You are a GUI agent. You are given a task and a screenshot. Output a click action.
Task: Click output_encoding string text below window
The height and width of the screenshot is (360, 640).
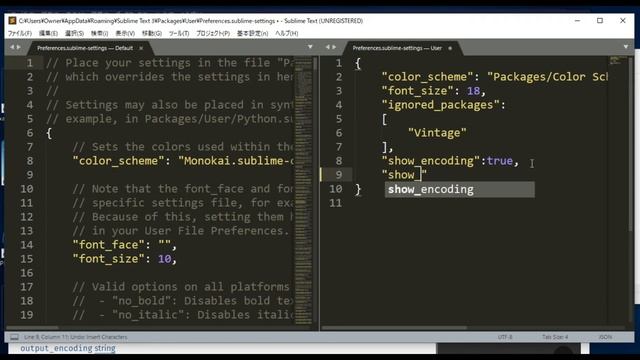coord(68,349)
